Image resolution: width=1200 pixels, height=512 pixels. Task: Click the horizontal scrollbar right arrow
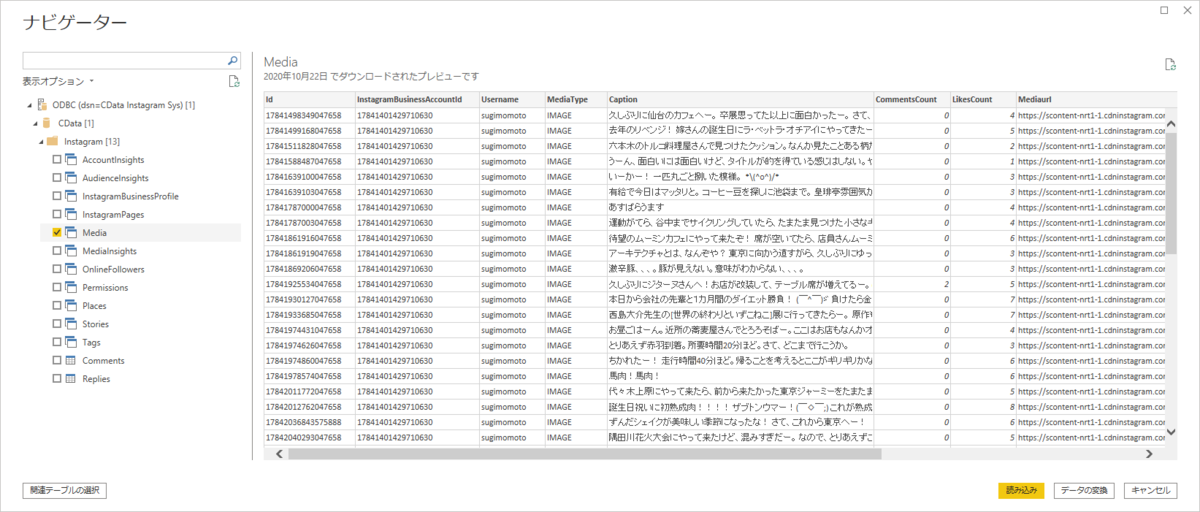point(1147,453)
